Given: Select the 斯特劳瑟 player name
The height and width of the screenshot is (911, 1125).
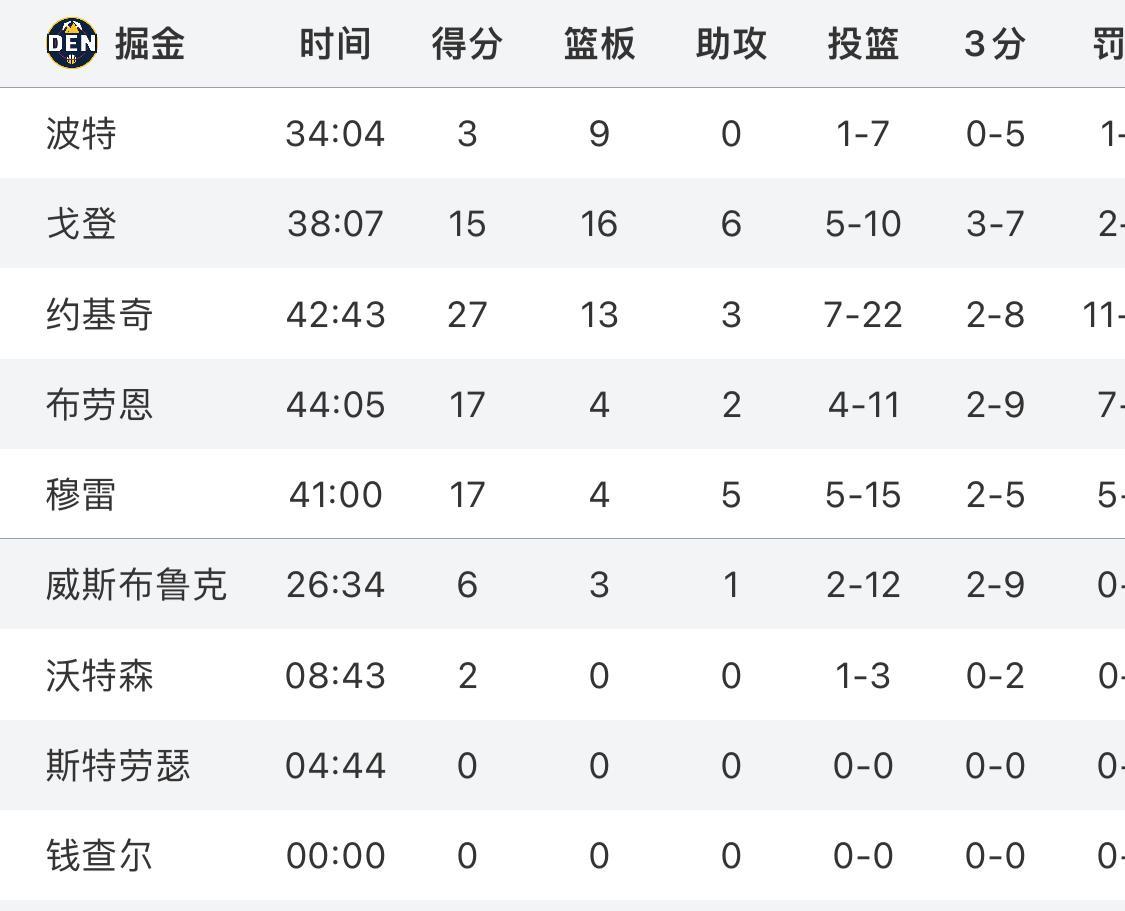Looking at the screenshot, I should [118, 765].
